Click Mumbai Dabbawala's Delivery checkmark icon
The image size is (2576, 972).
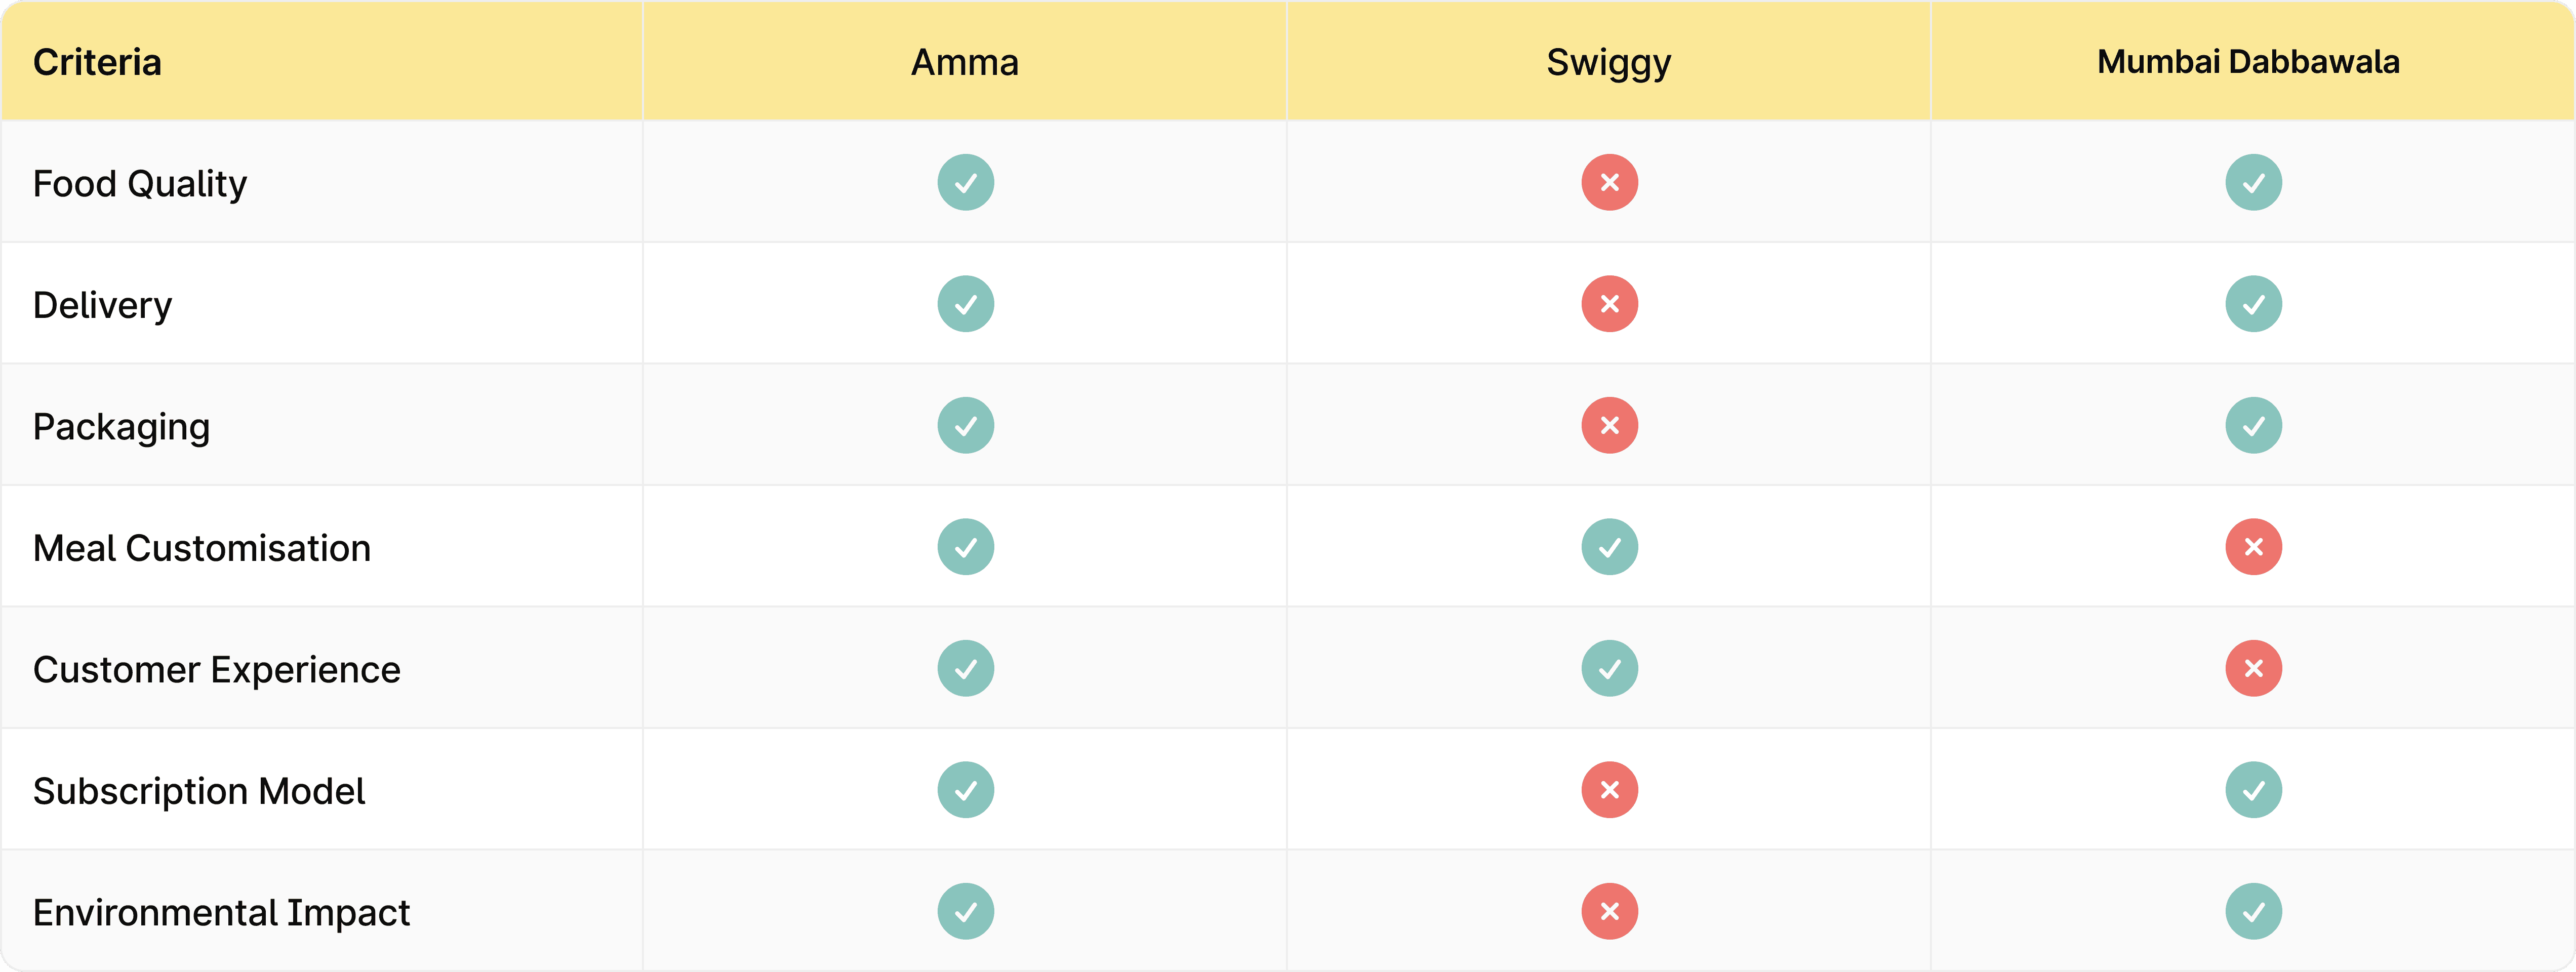point(2253,304)
